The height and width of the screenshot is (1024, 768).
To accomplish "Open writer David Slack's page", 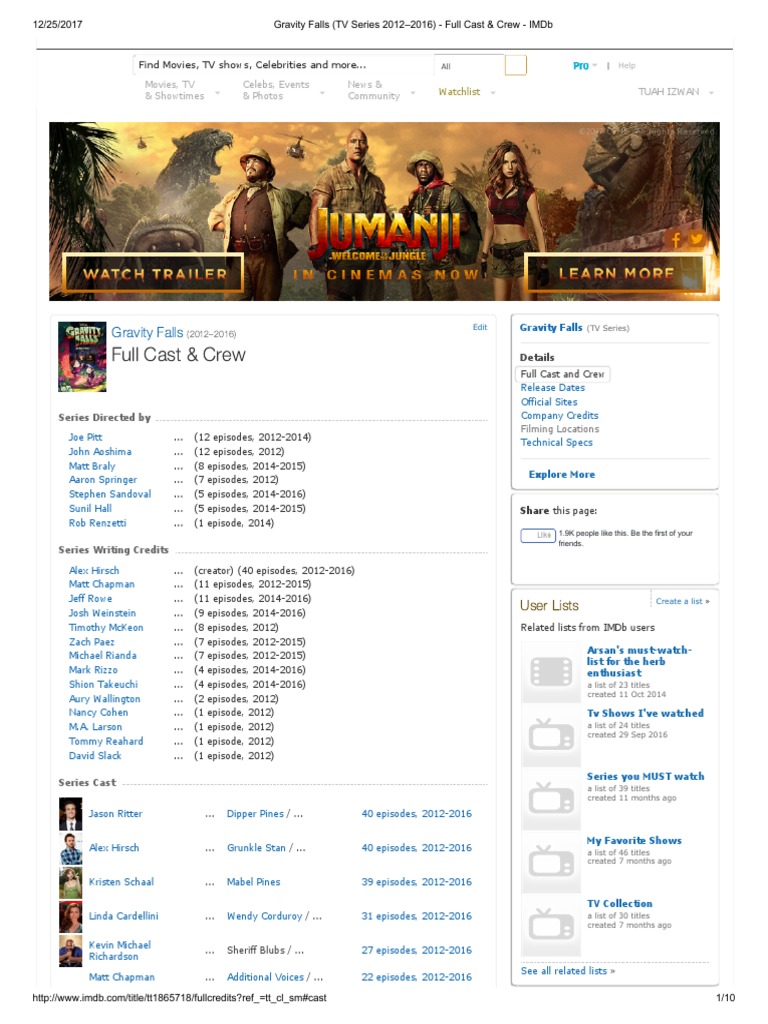I will tap(95, 756).
